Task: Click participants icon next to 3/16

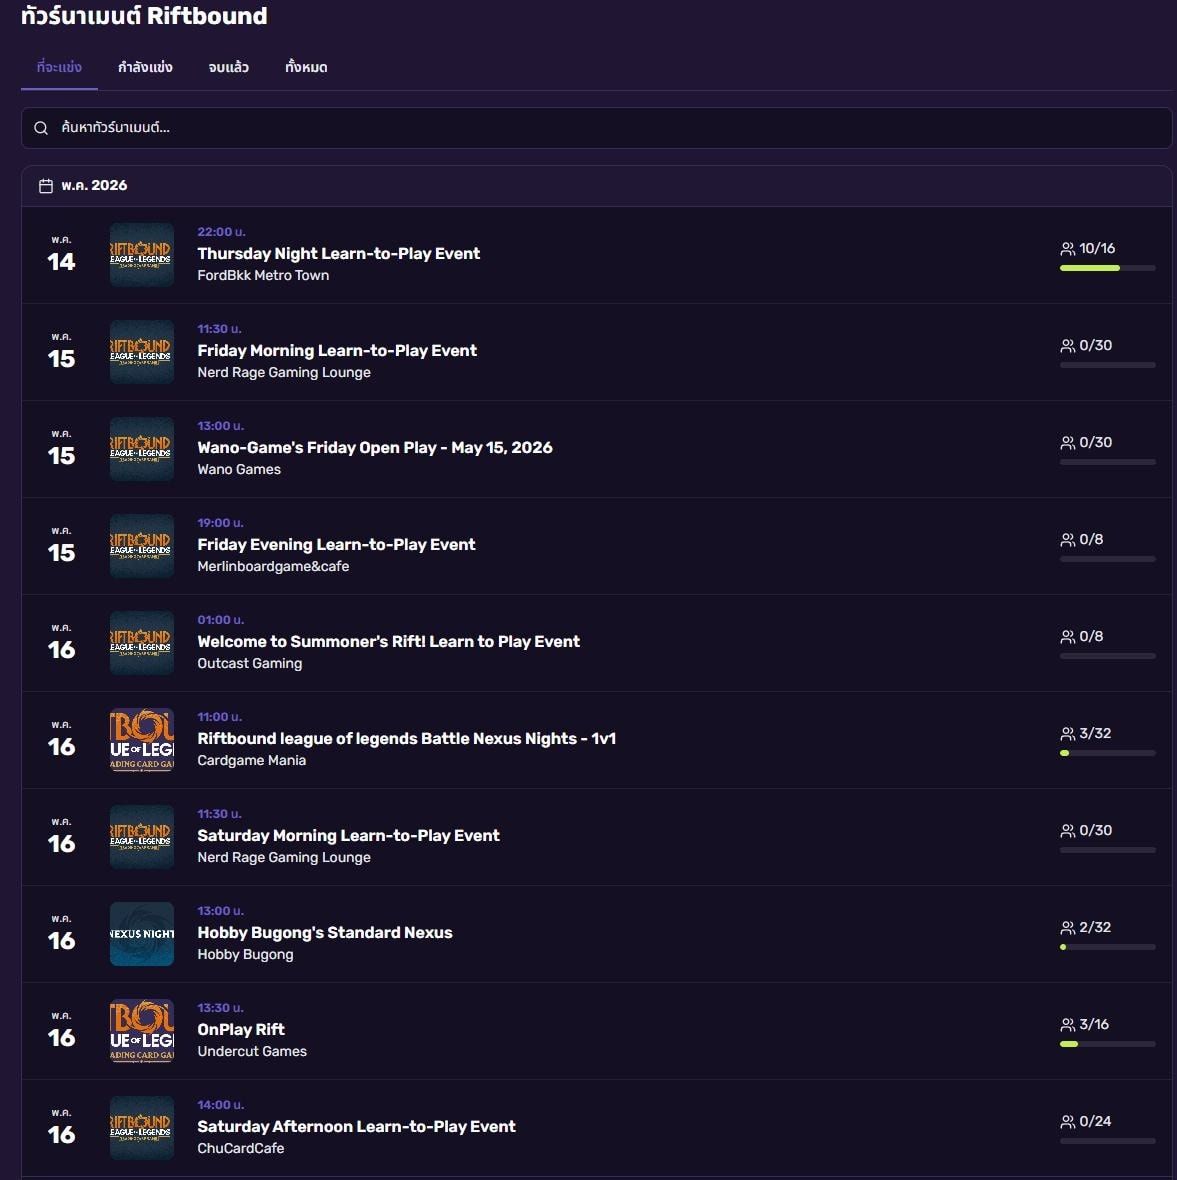Action: [1067, 1025]
